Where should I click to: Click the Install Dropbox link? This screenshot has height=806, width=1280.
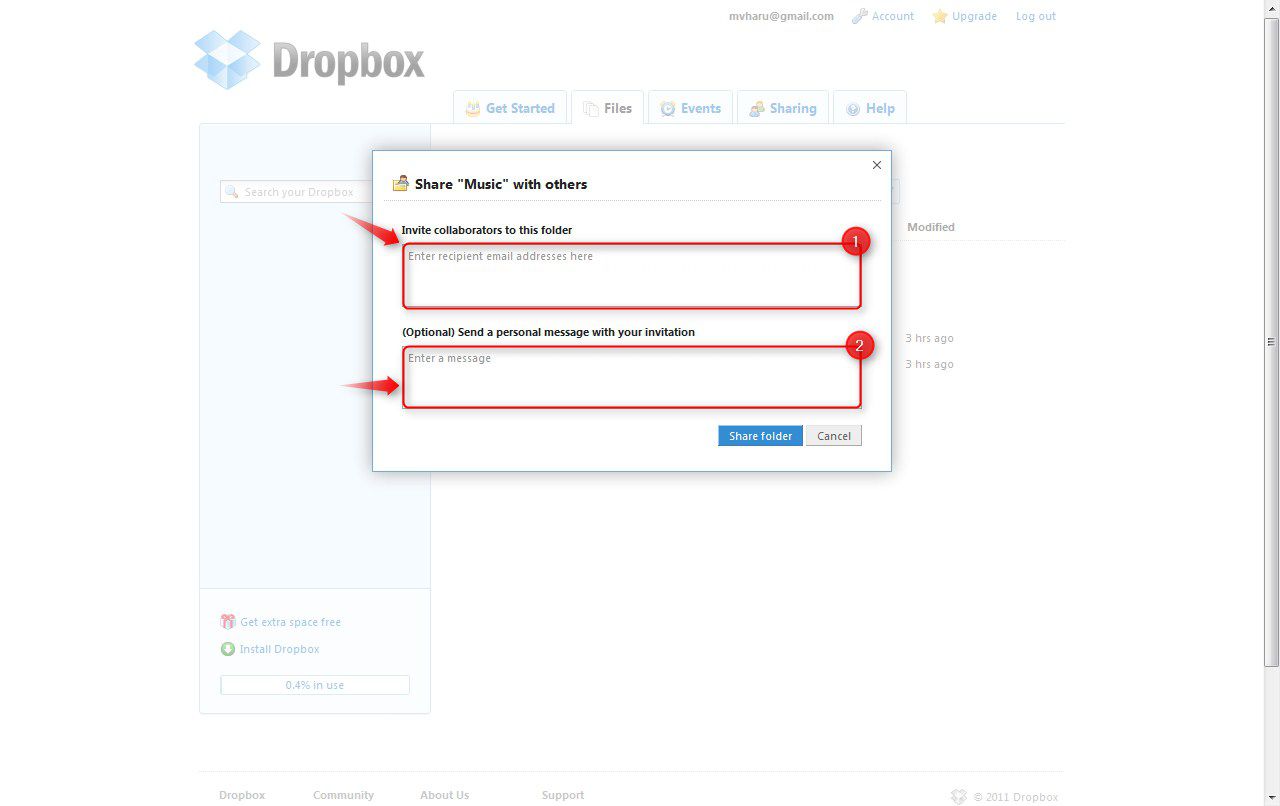click(x=280, y=649)
